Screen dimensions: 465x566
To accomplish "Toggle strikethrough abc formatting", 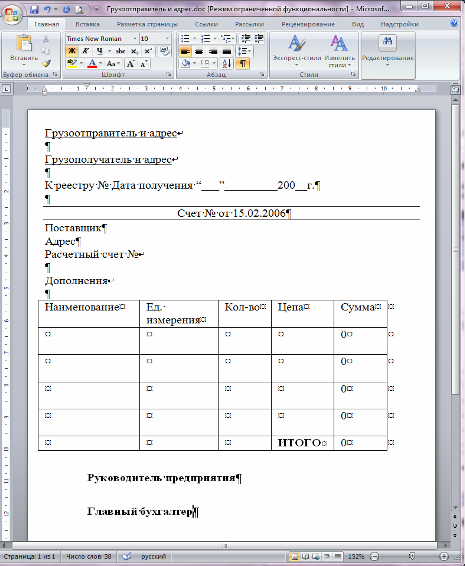I will click(120, 51).
